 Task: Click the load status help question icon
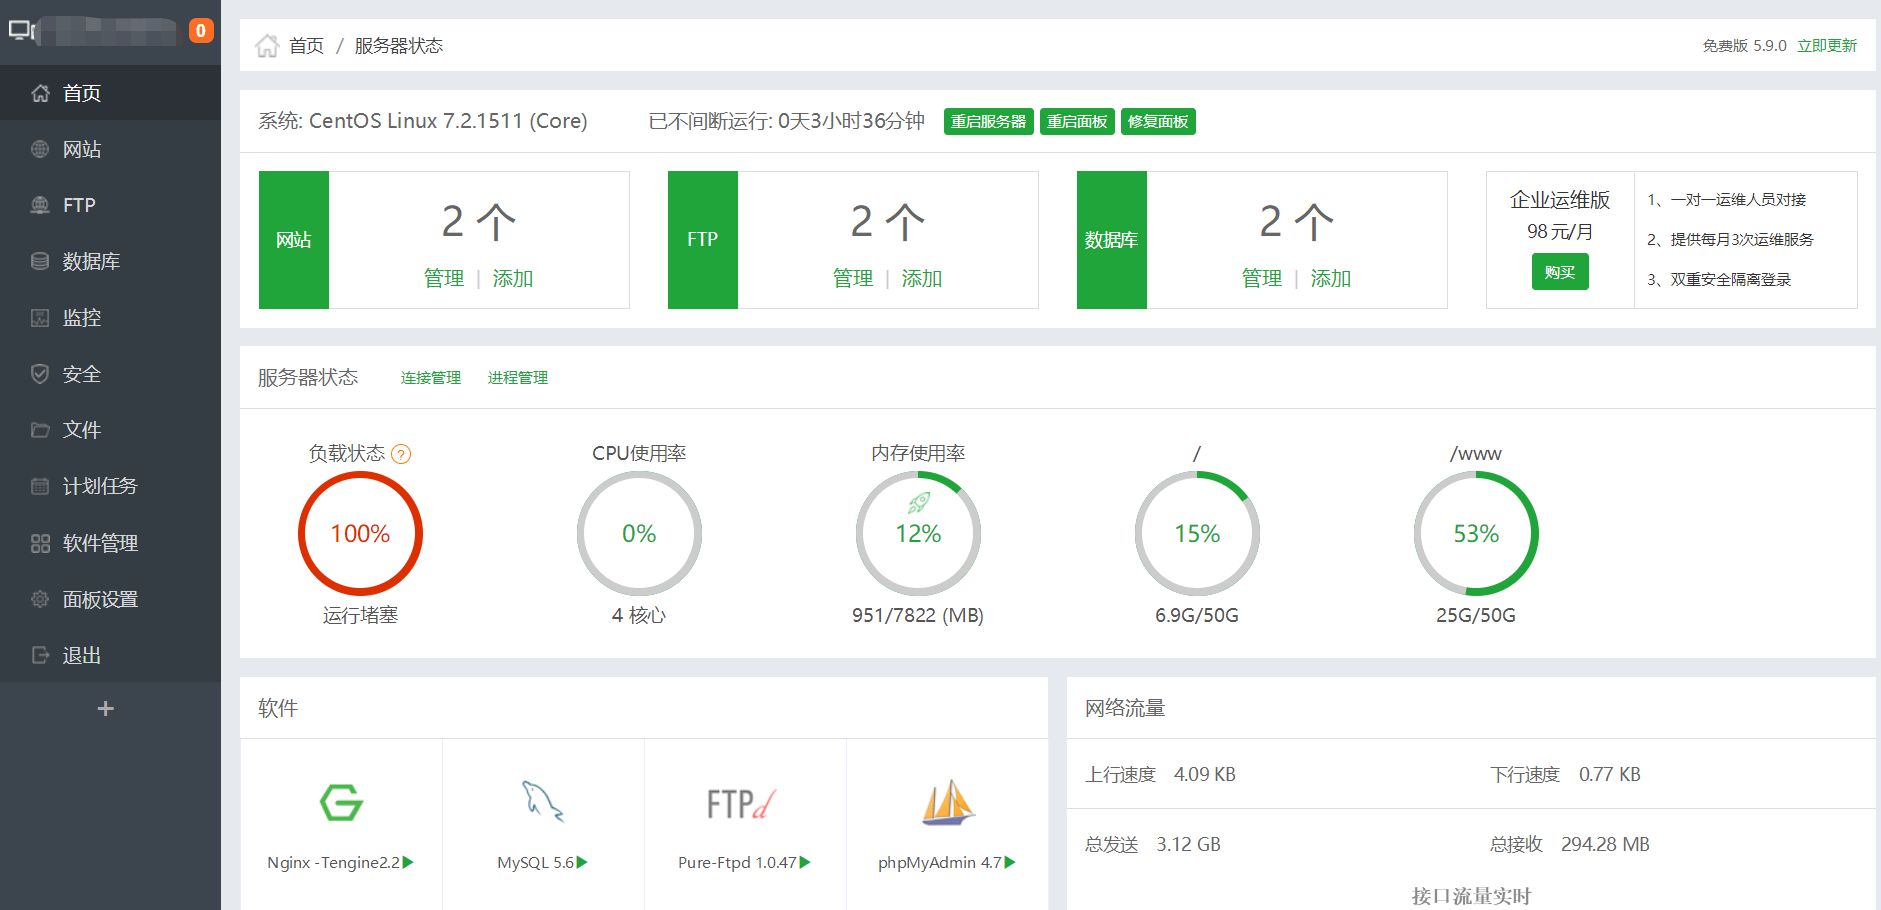pos(401,454)
